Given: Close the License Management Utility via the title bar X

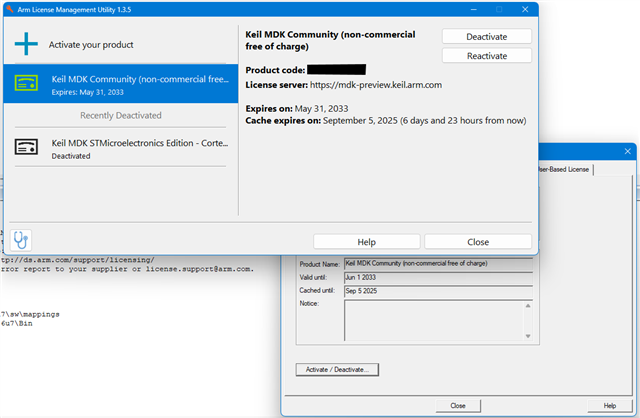Looking at the screenshot, I should (525, 9).
